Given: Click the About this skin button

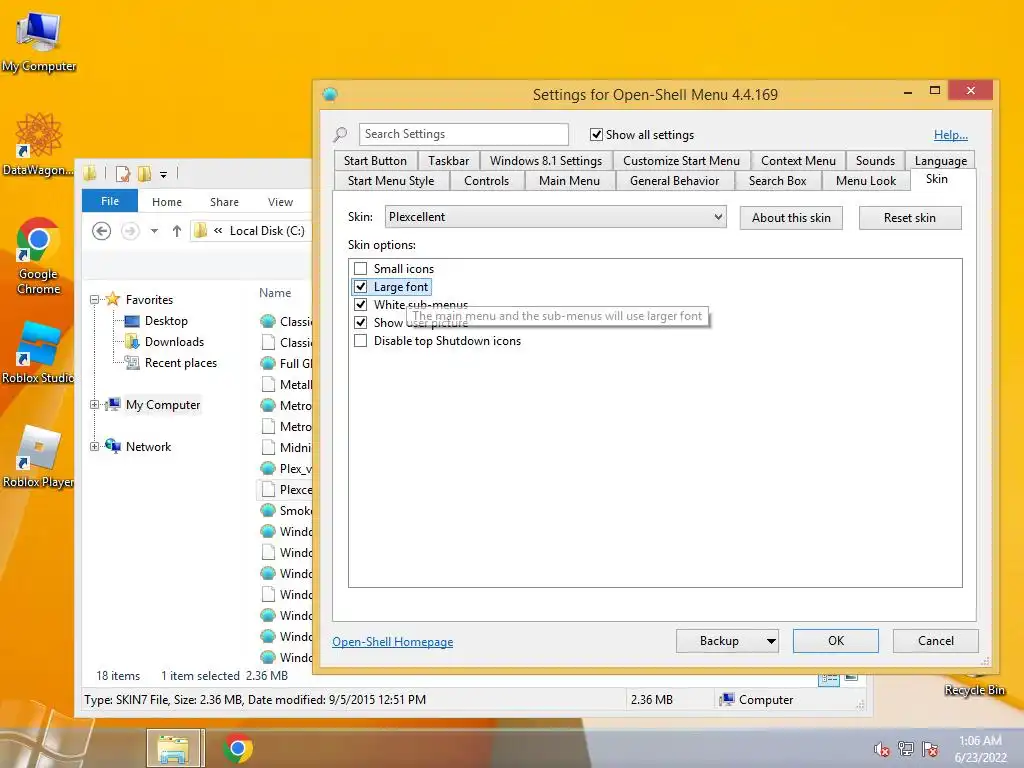Looking at the screenshot, I should point(791,218).
